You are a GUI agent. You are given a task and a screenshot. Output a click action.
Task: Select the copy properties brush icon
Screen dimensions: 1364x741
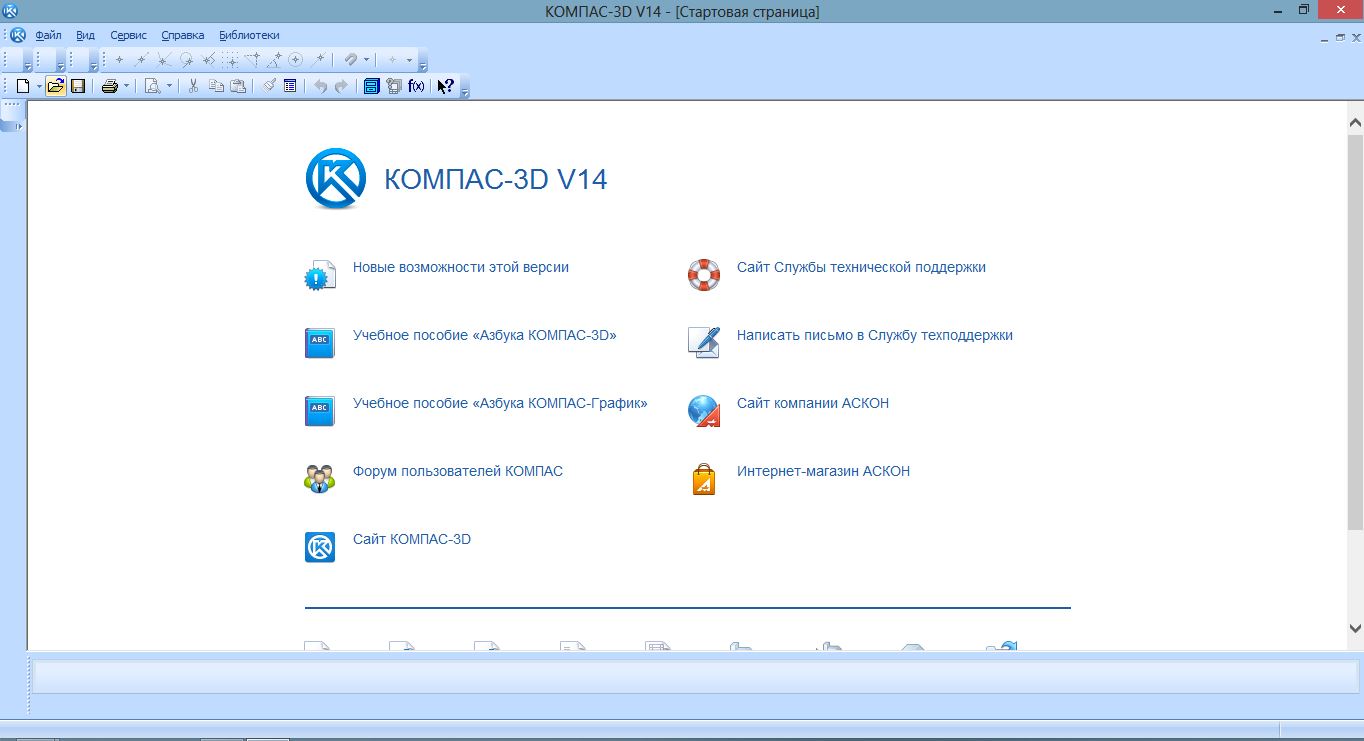click(x=269, y=86)
